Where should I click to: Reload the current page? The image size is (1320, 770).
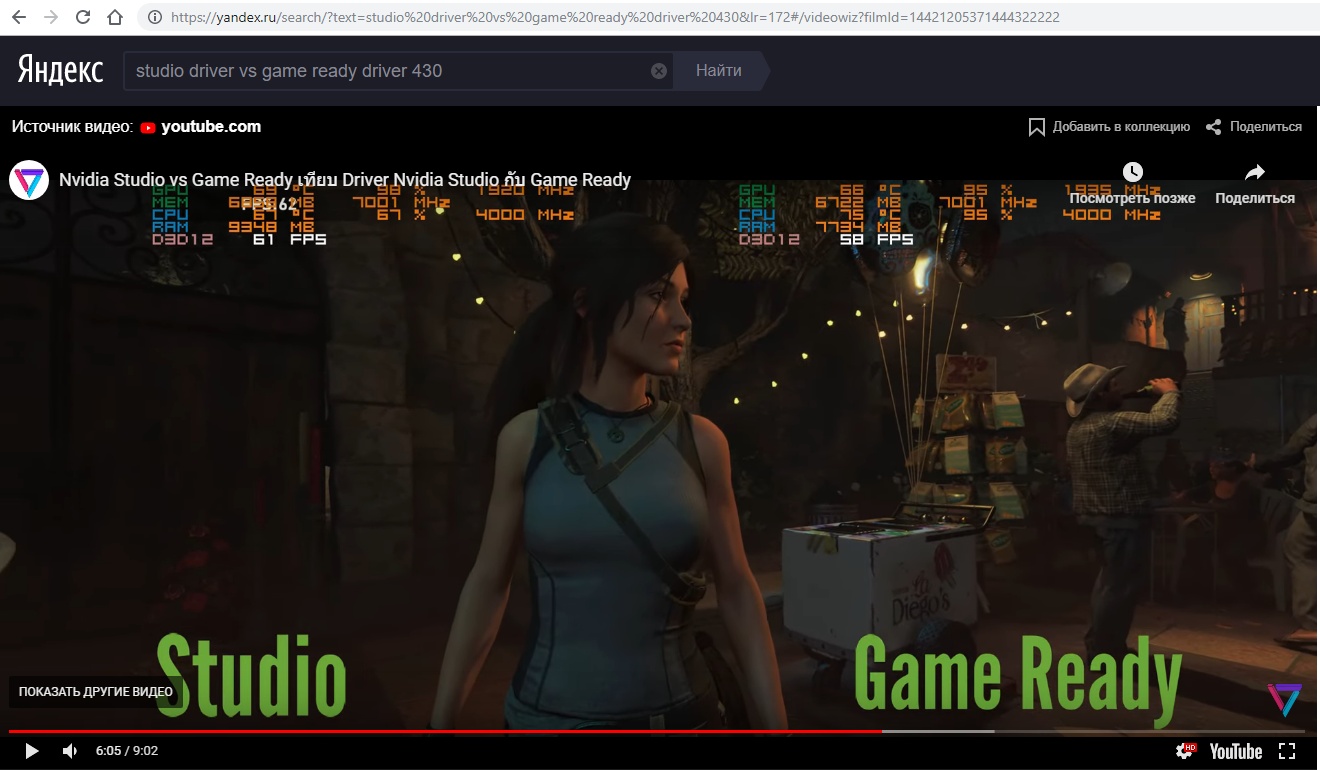(83, 17)
